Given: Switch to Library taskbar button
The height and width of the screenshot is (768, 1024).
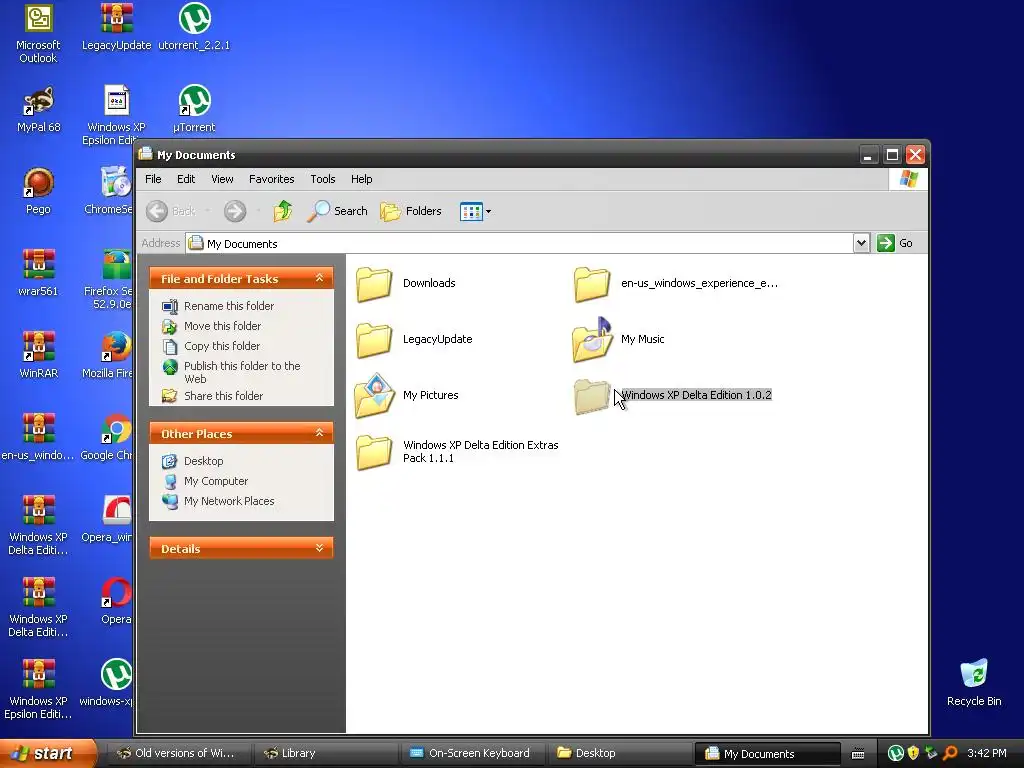Looking at the screenshot, I should [x=327, y=754].
